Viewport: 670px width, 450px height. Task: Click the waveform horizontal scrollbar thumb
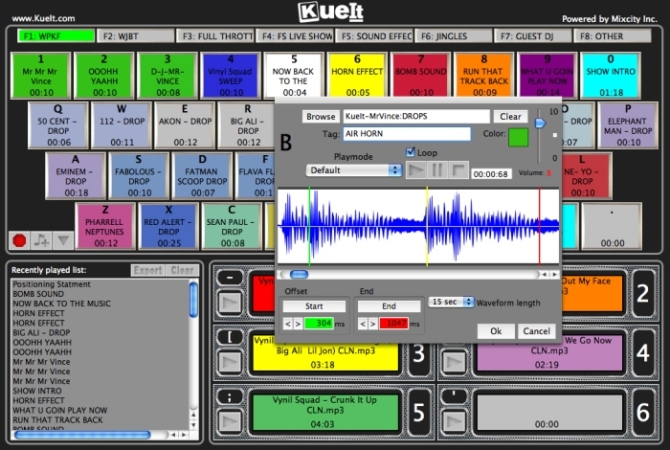pos(299,274)
